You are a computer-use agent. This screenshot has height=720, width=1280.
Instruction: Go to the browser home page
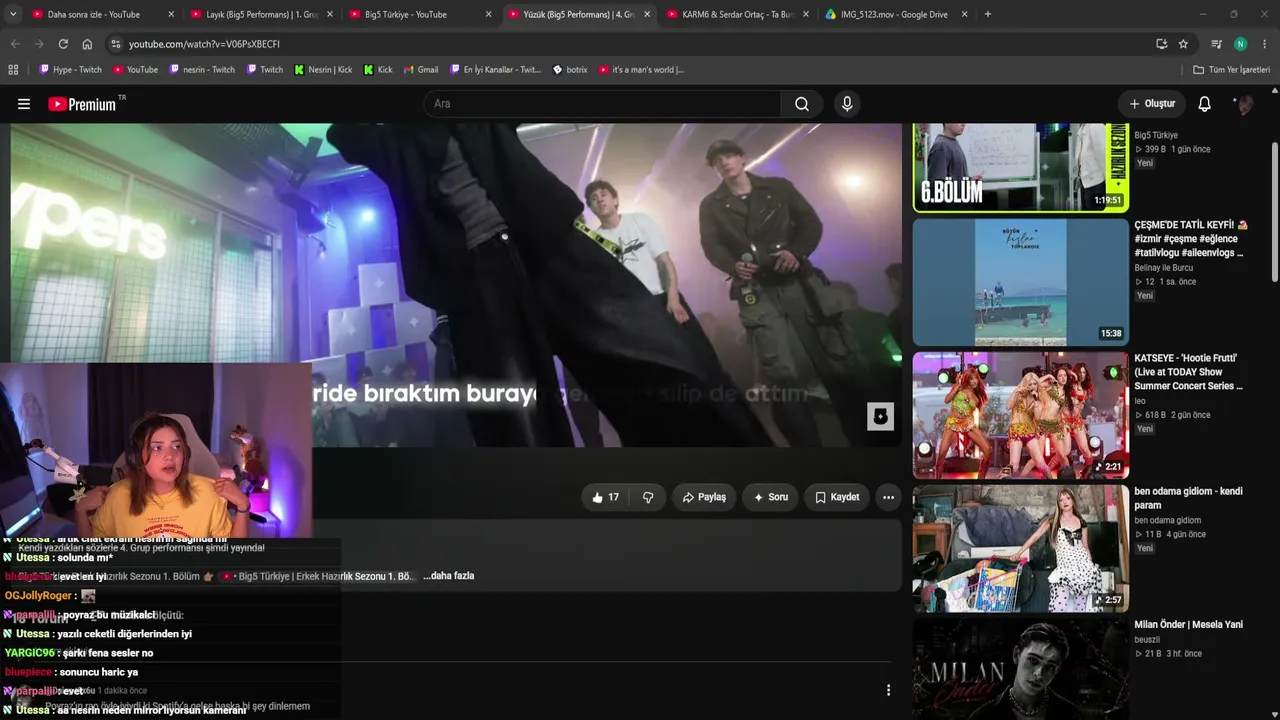point(87,44)
